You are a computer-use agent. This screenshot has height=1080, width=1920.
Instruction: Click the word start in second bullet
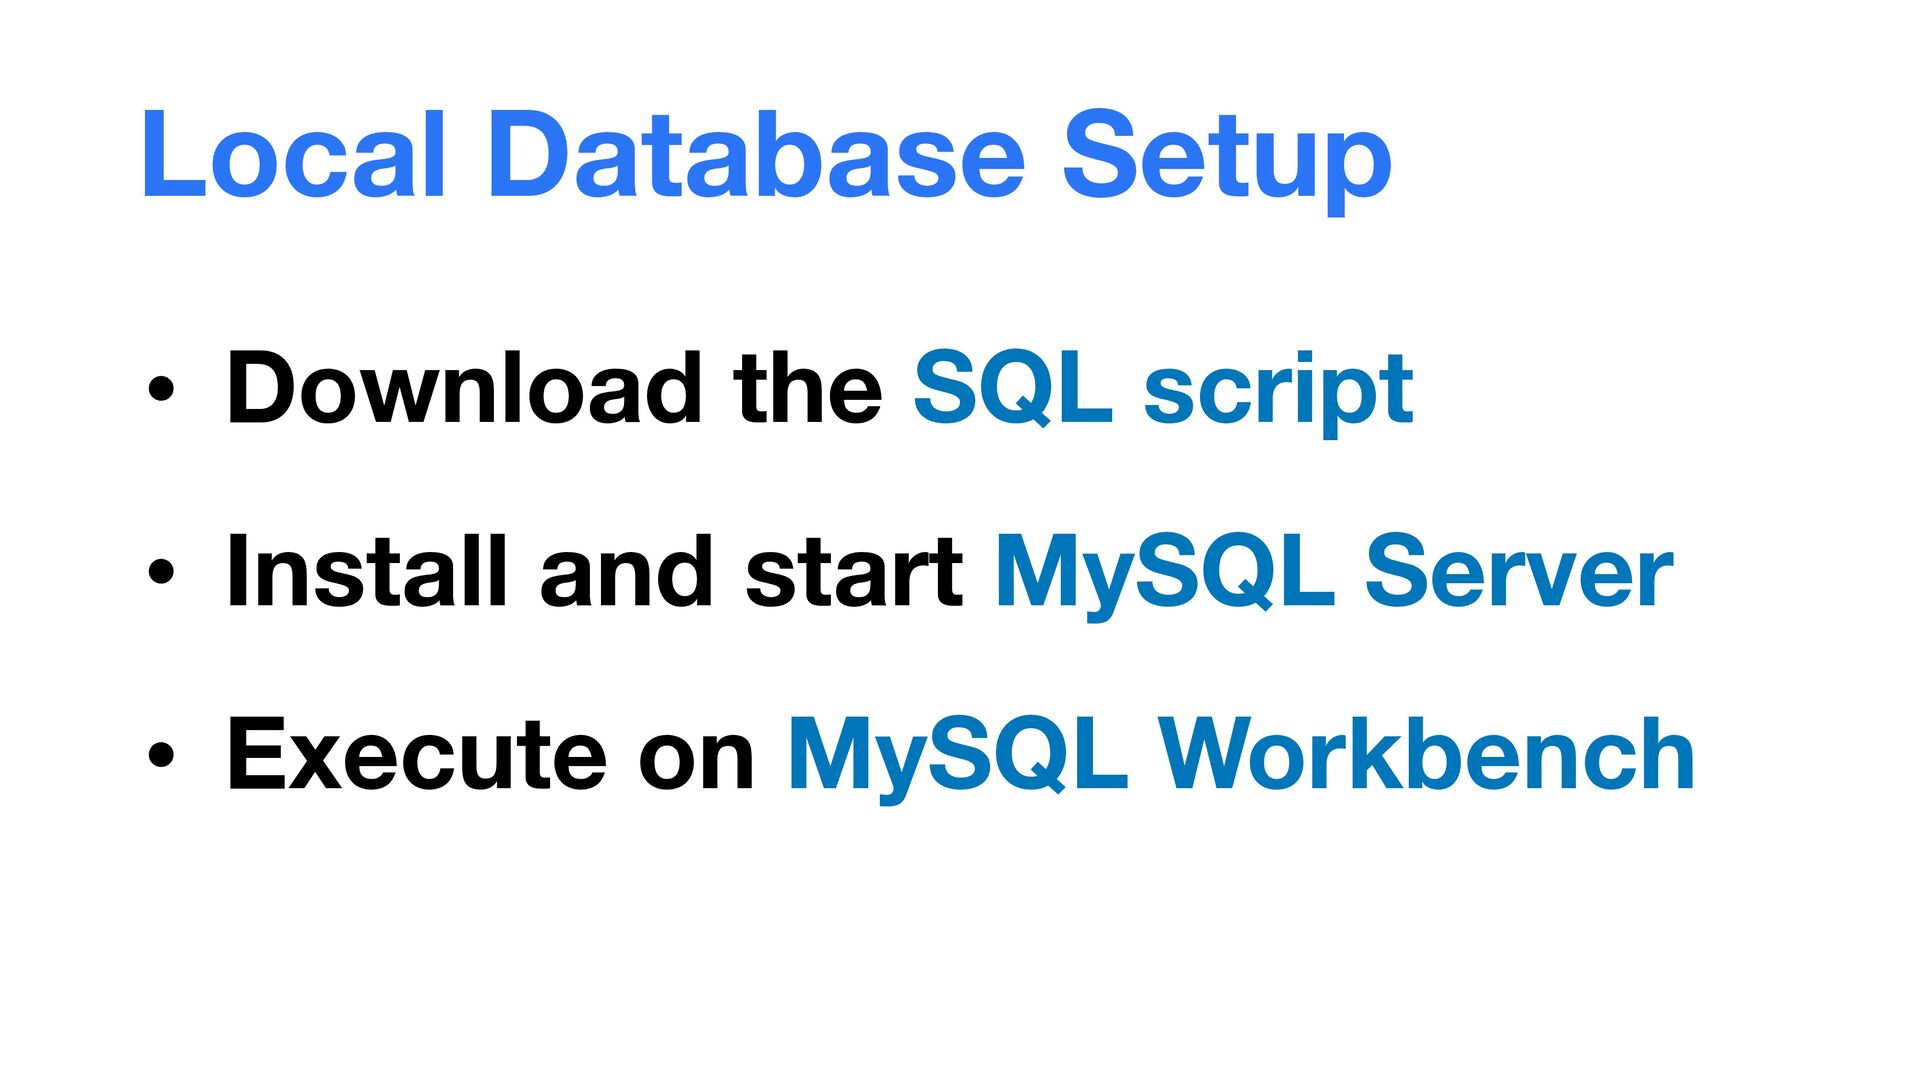point(855,572)
